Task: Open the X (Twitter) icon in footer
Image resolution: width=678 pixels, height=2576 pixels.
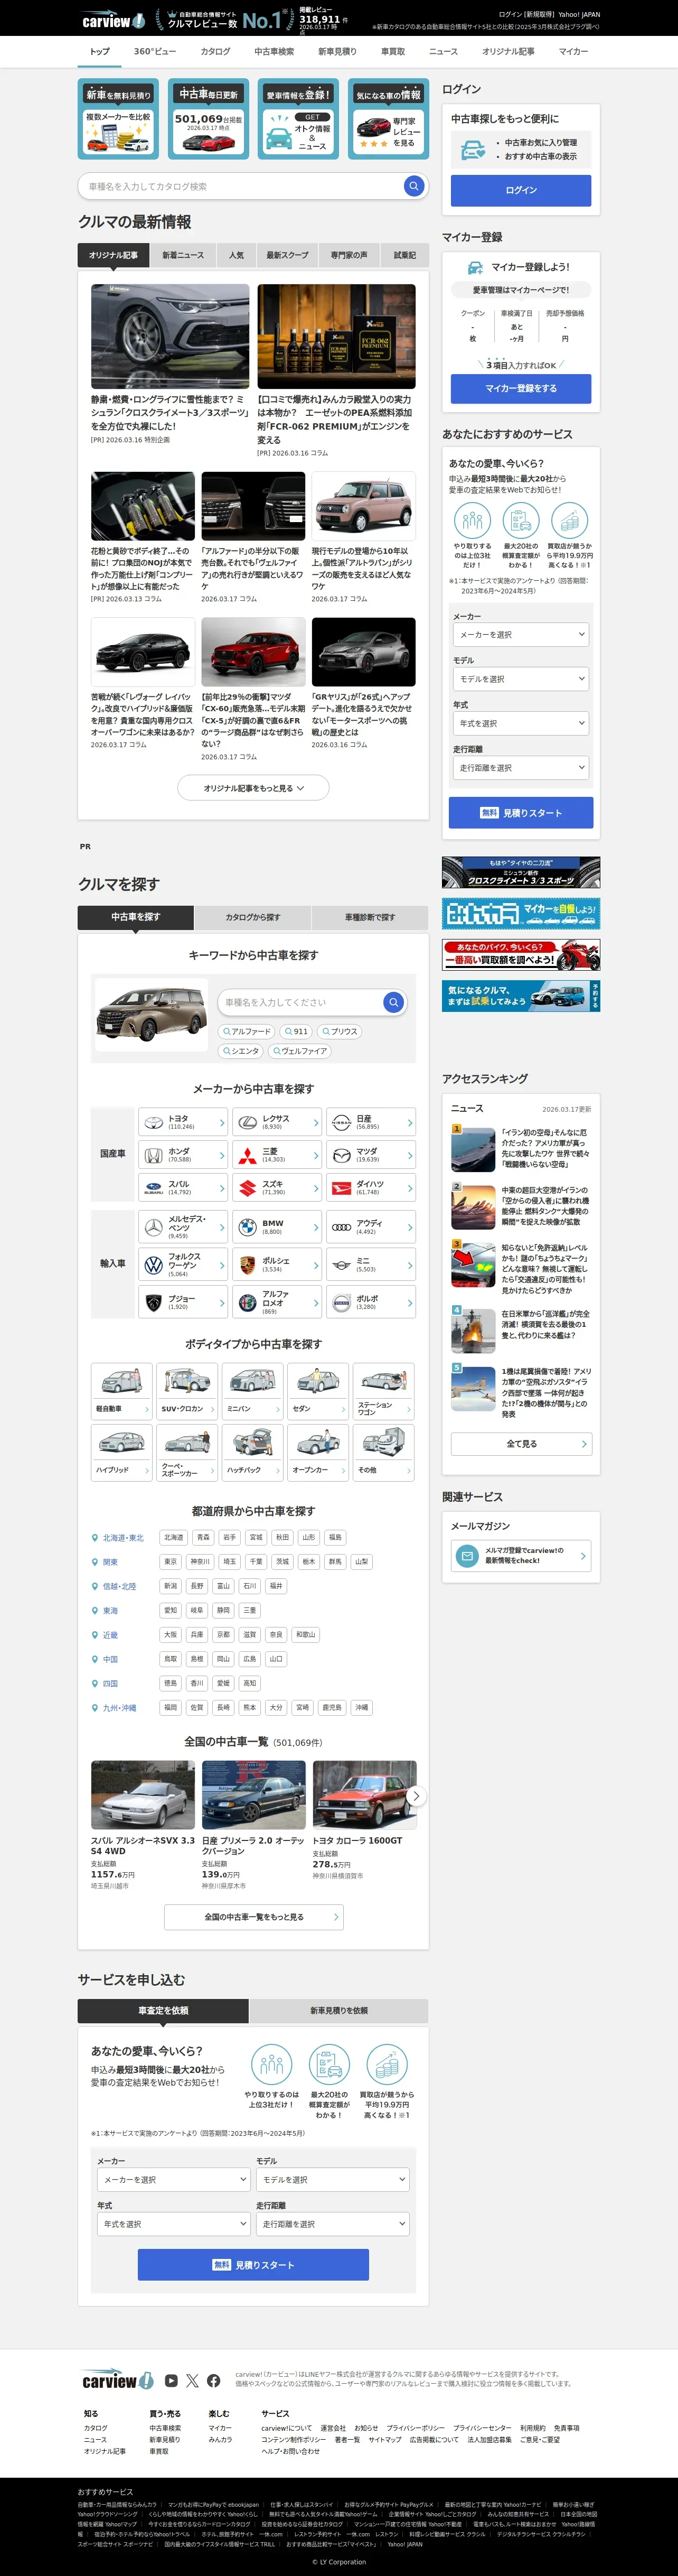Action: 192,2381
